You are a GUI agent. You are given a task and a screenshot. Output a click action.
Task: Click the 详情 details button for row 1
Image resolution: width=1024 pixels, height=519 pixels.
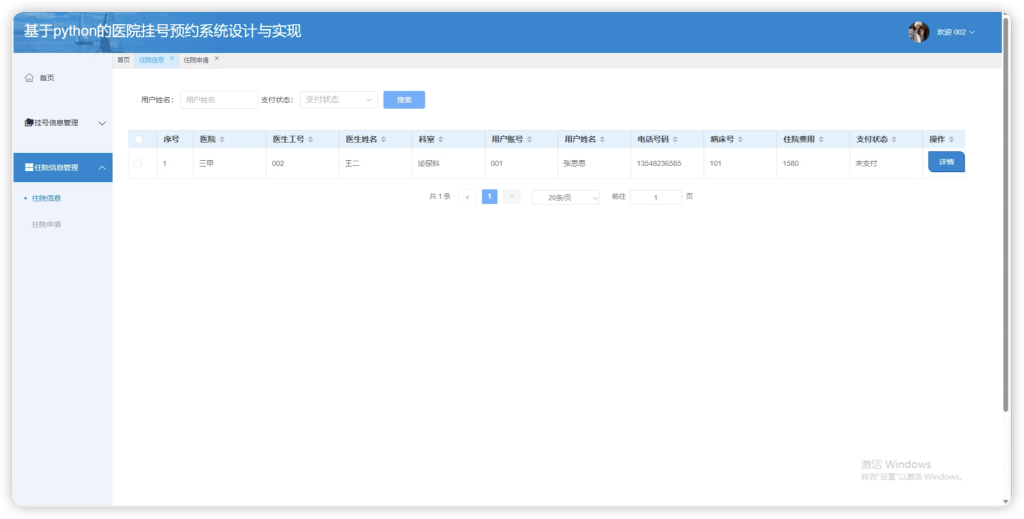point(946,162)
